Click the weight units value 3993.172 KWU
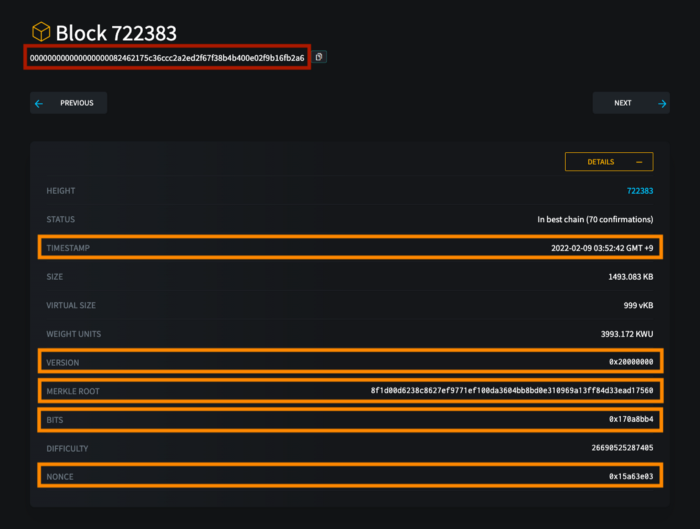This screenshot has width=700, height=529. [627, 334]
